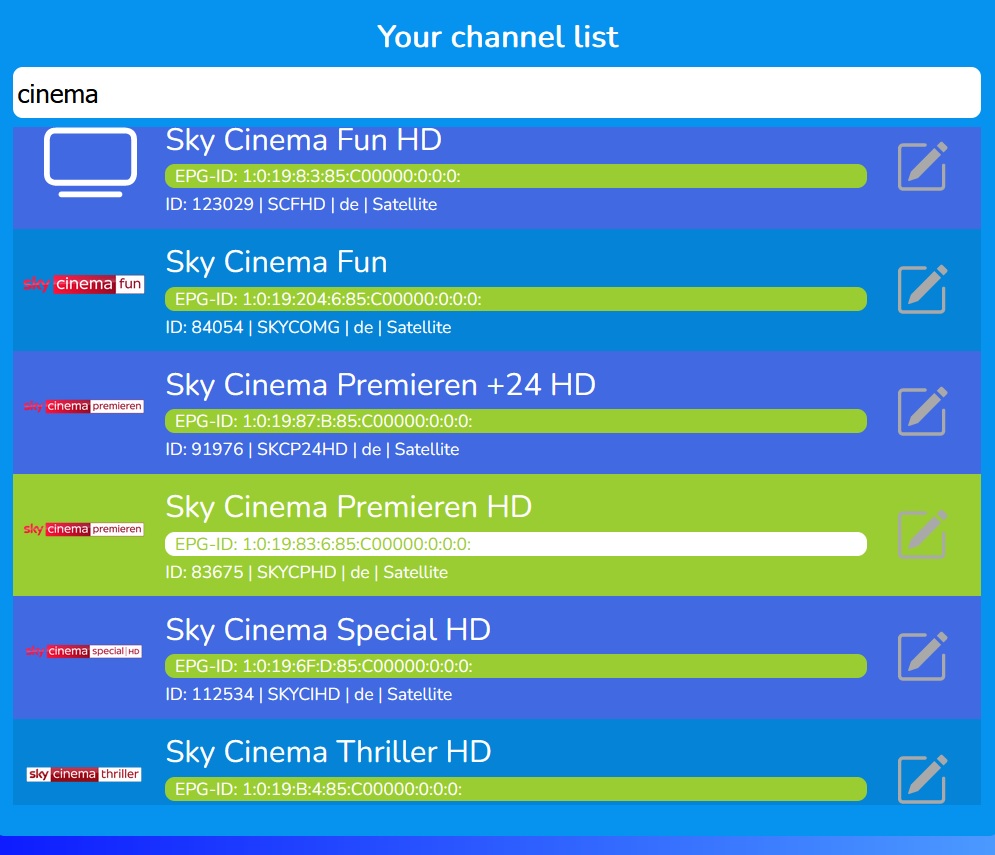Edit Sky Cinema Premieren +24 HD channel
Image resolution: width=995 pixels, height=855 pixels.
click(x=922, y=411)
